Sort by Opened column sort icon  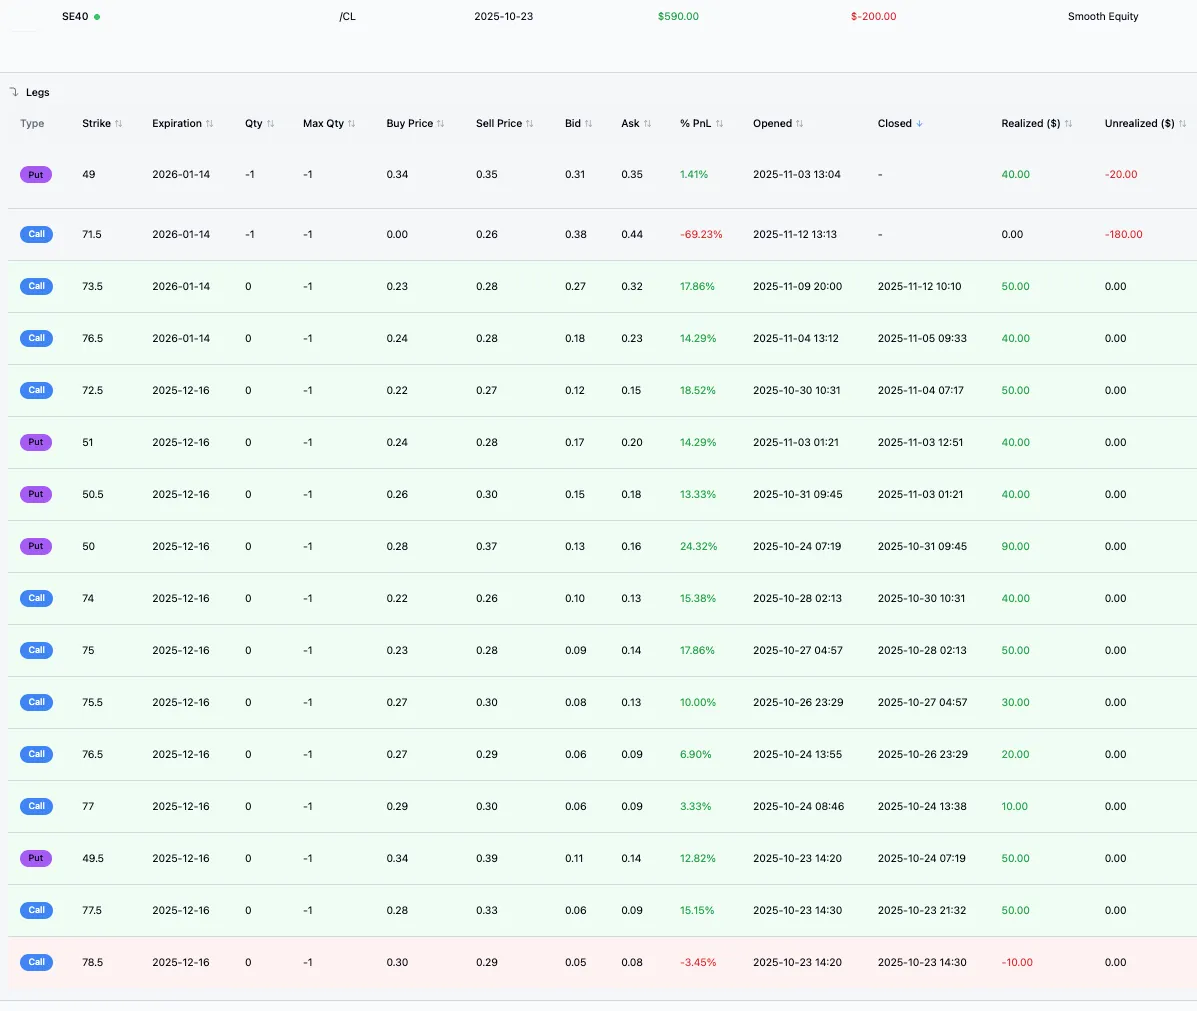[799, 124]
